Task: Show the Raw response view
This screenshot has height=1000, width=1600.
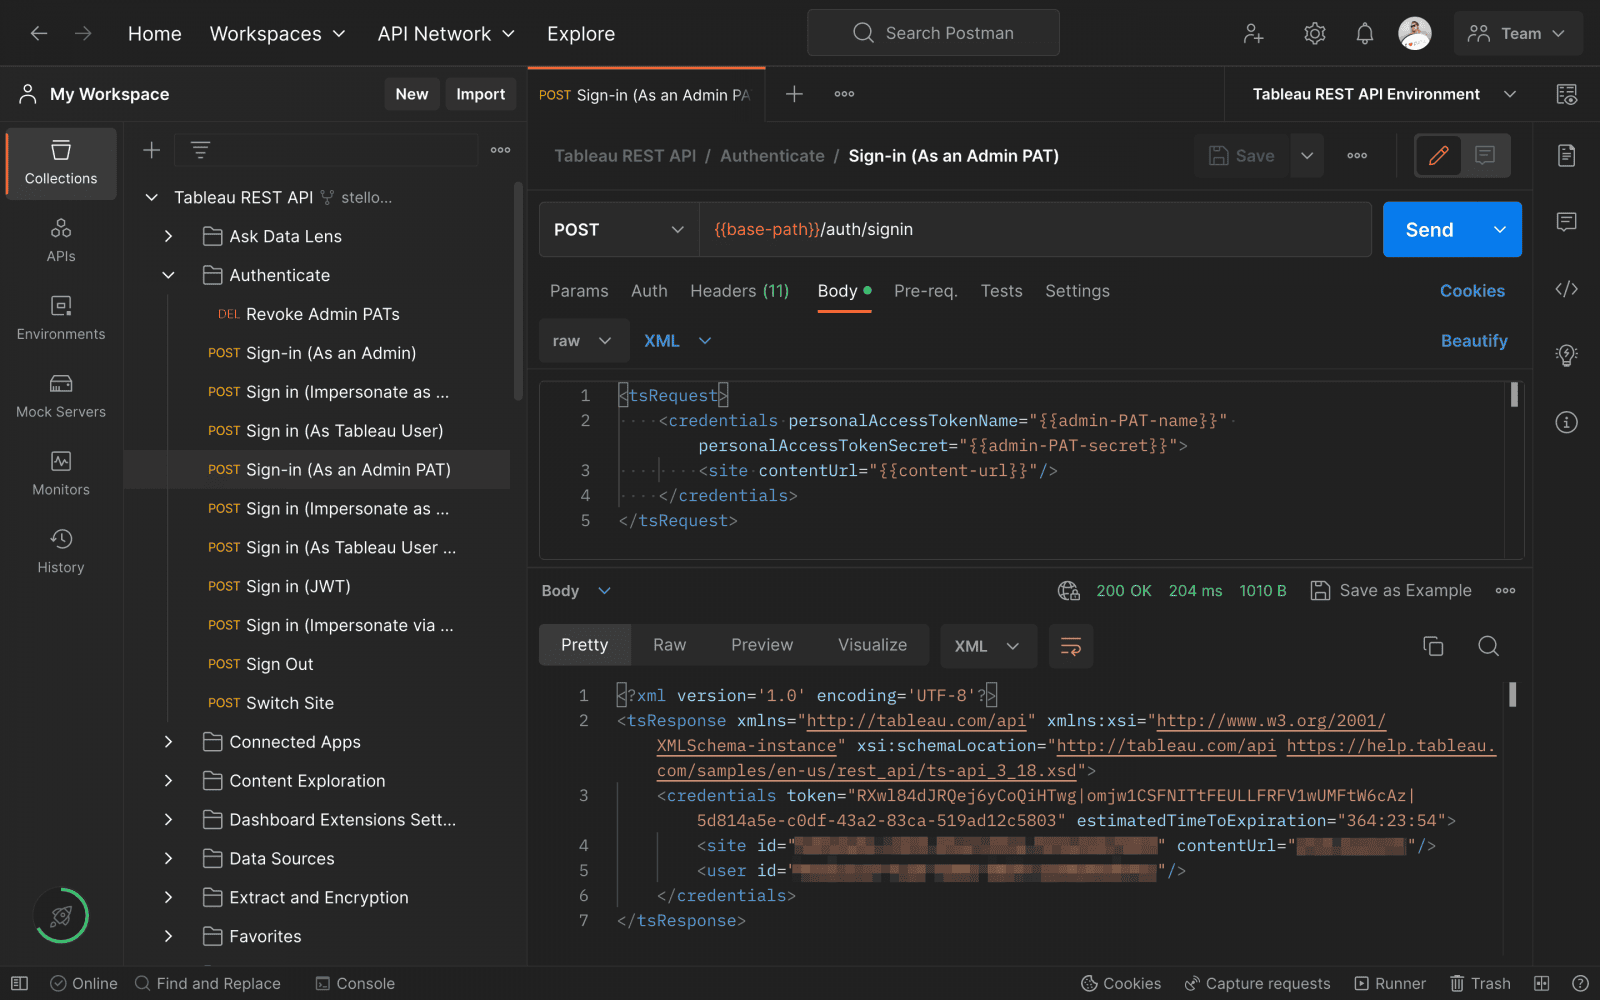Action: tap(670, 646)
